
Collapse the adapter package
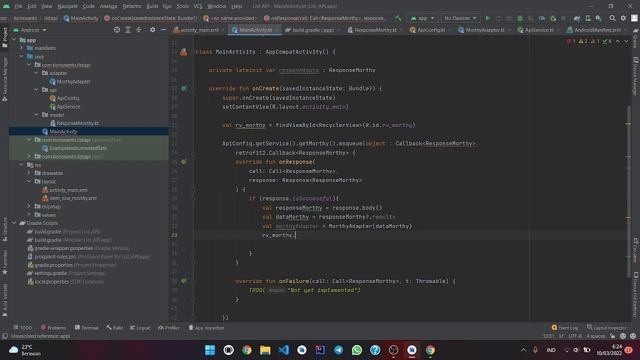click(x=37, y=73)
